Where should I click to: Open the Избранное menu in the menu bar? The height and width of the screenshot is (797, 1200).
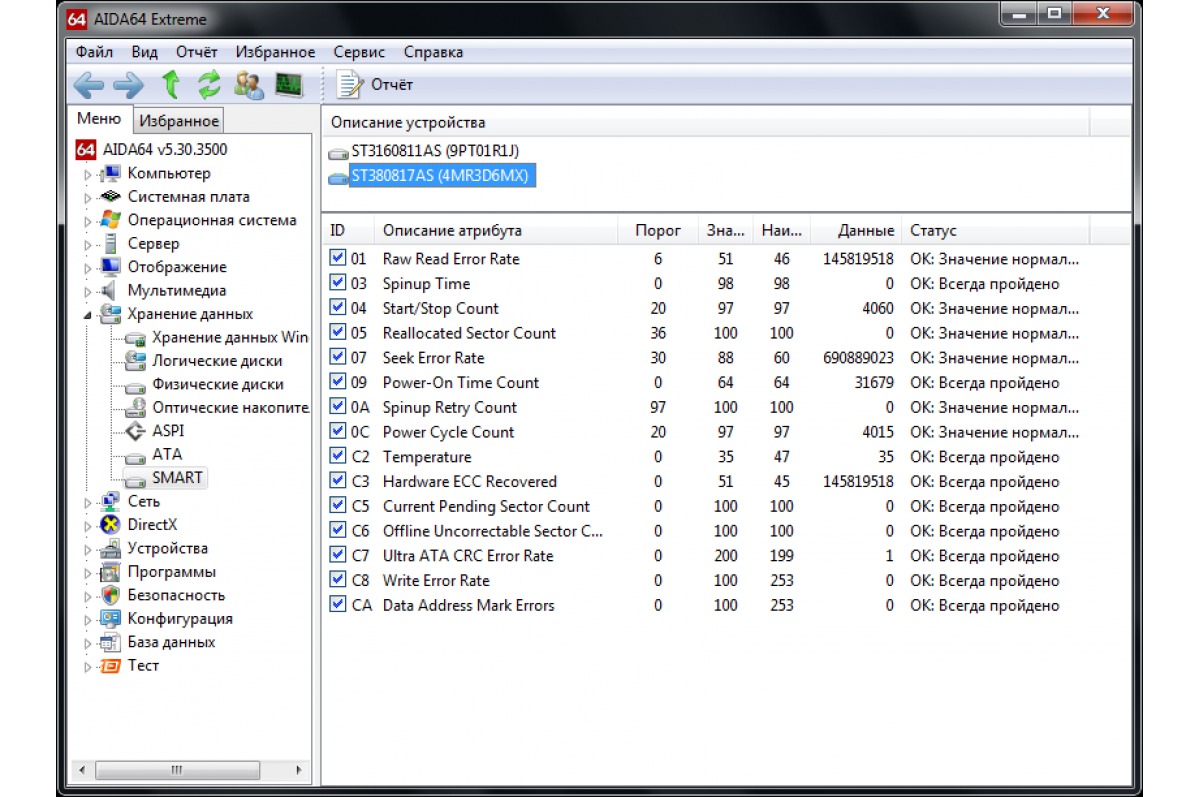click(x=275, y=52)
